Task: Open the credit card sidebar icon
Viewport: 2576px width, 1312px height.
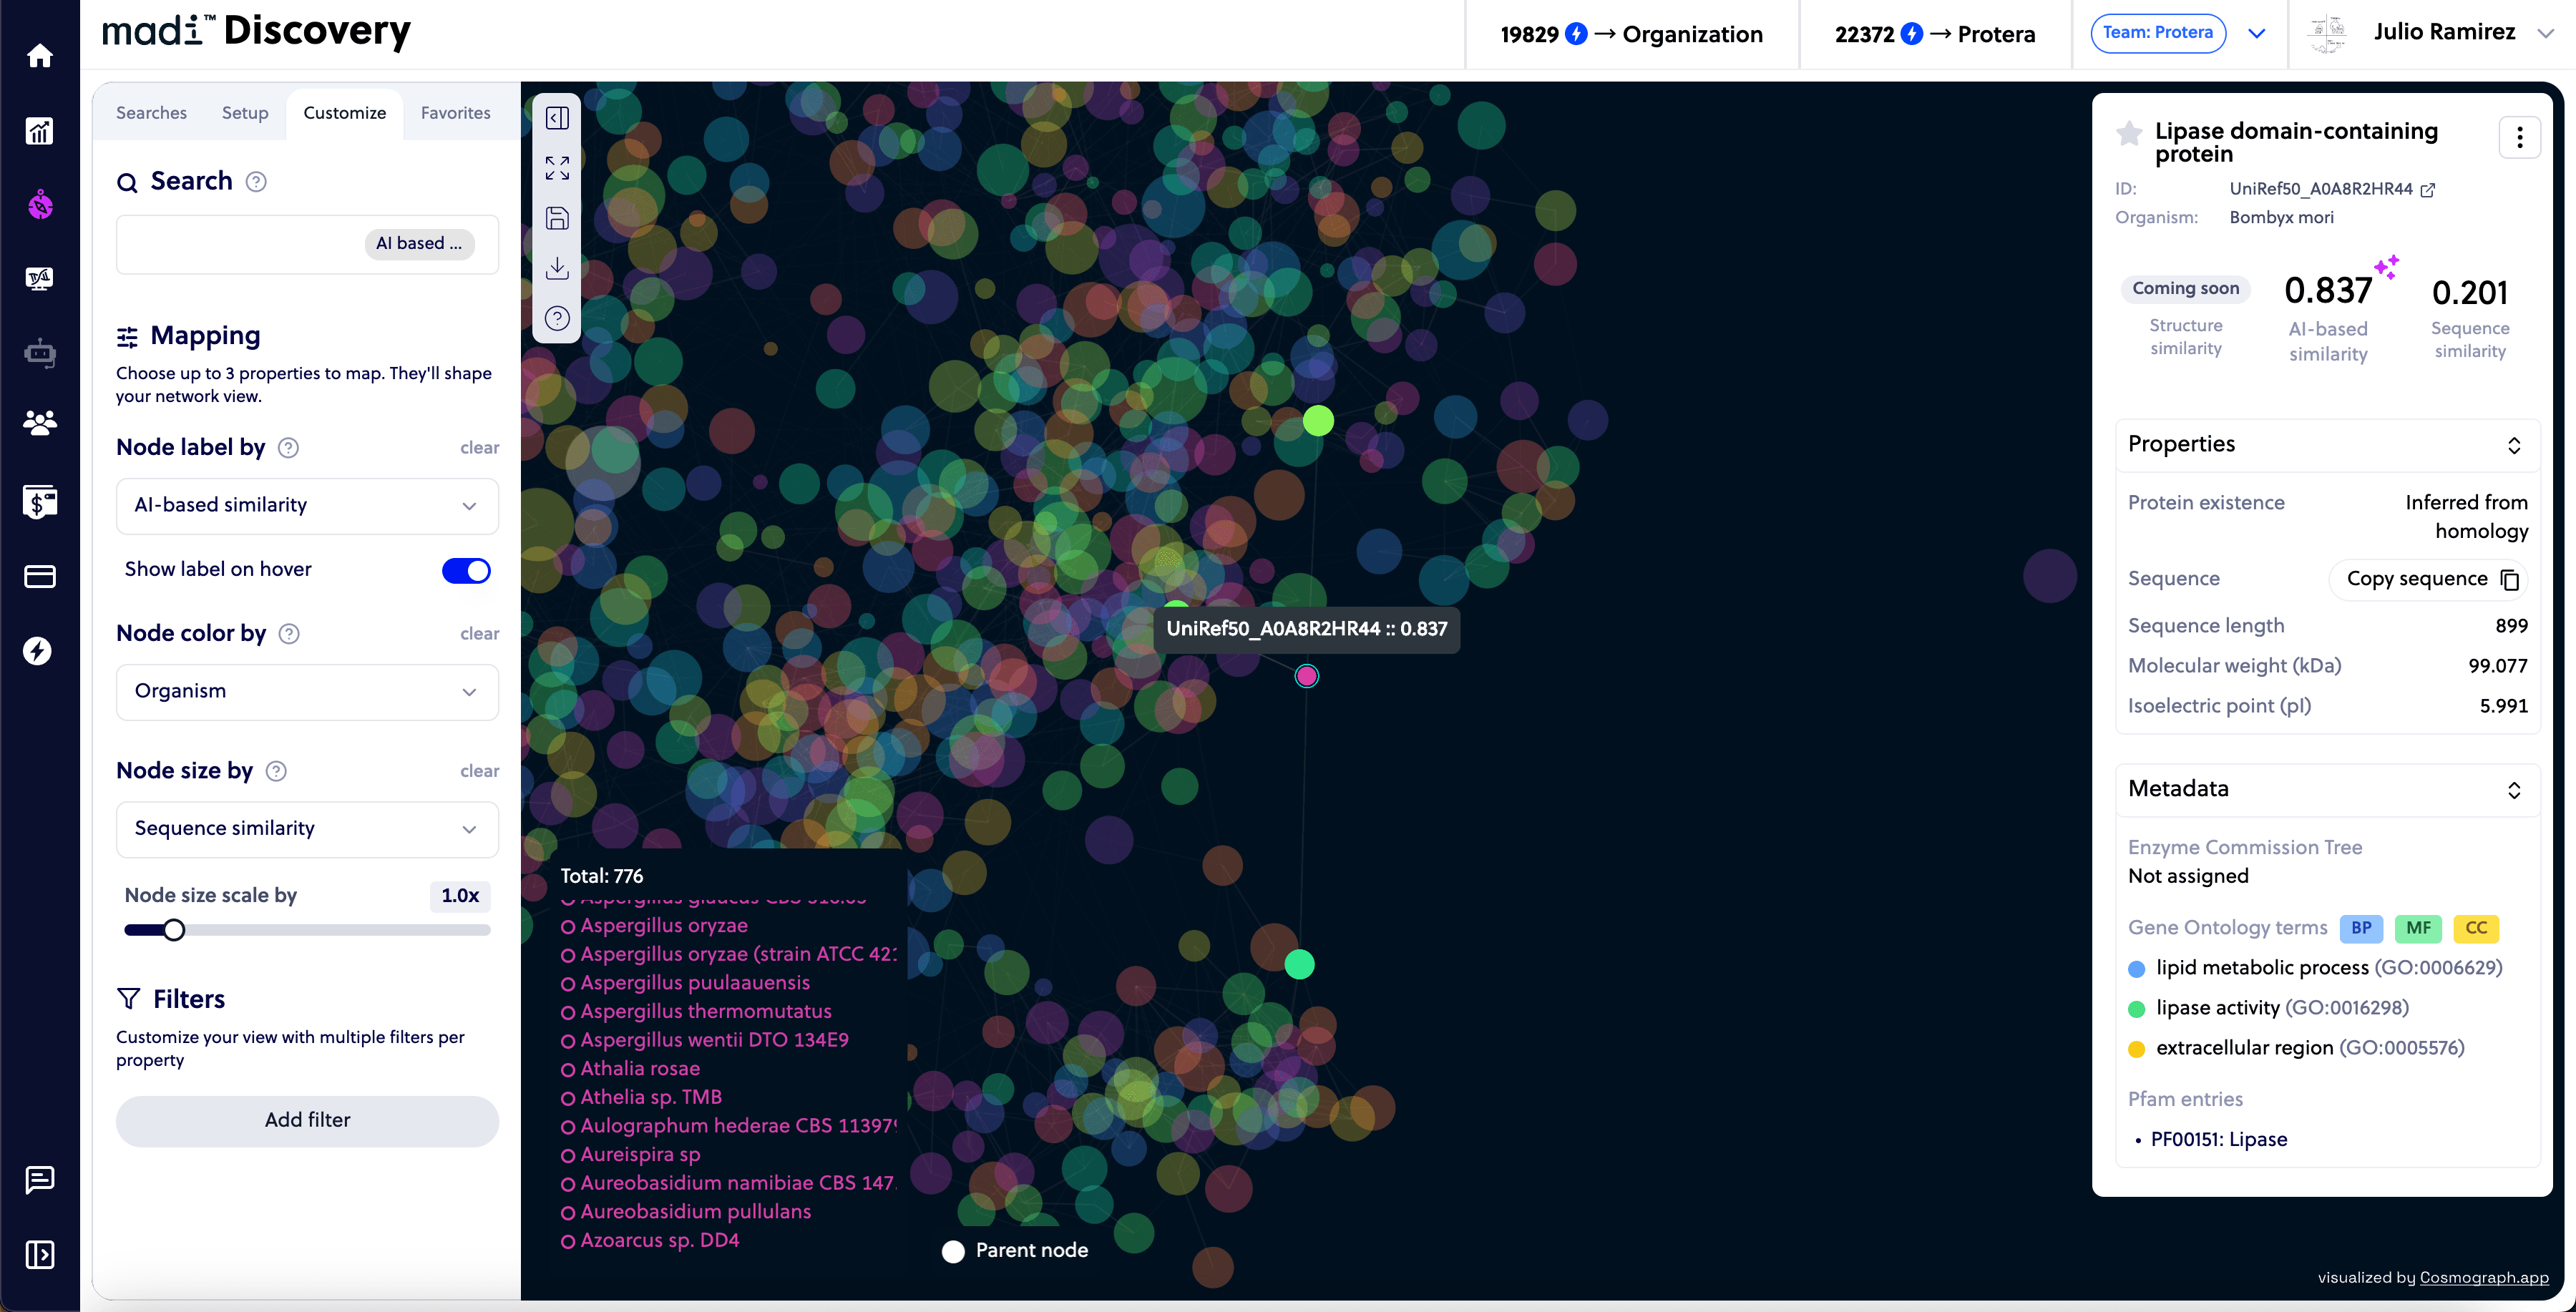Action: pos(40,577)
